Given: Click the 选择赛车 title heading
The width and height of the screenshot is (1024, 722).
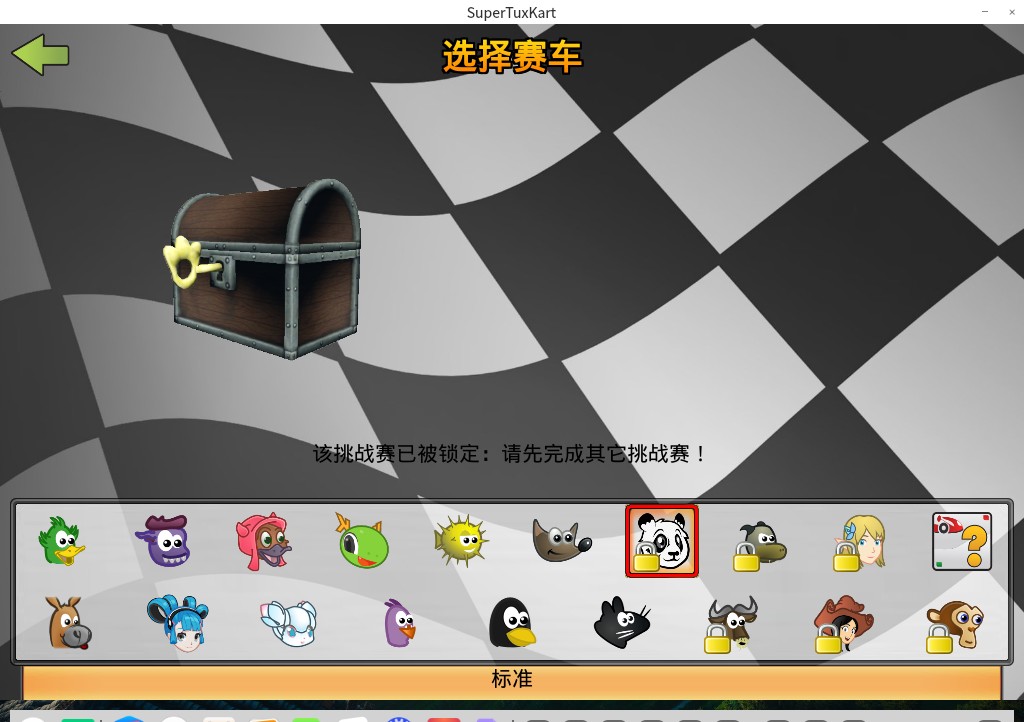Looking at the screenshot, I should 512,56.
